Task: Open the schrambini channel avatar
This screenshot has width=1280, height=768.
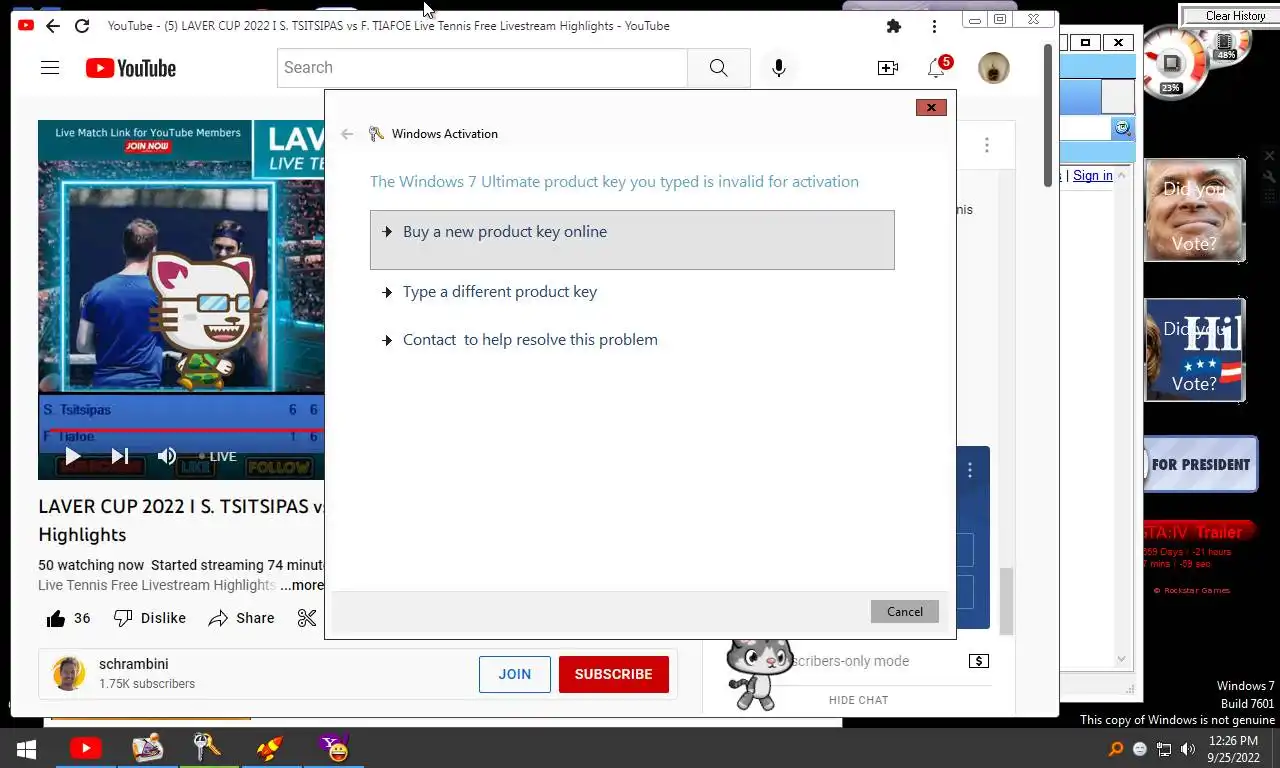Action: tap(69, 673)
